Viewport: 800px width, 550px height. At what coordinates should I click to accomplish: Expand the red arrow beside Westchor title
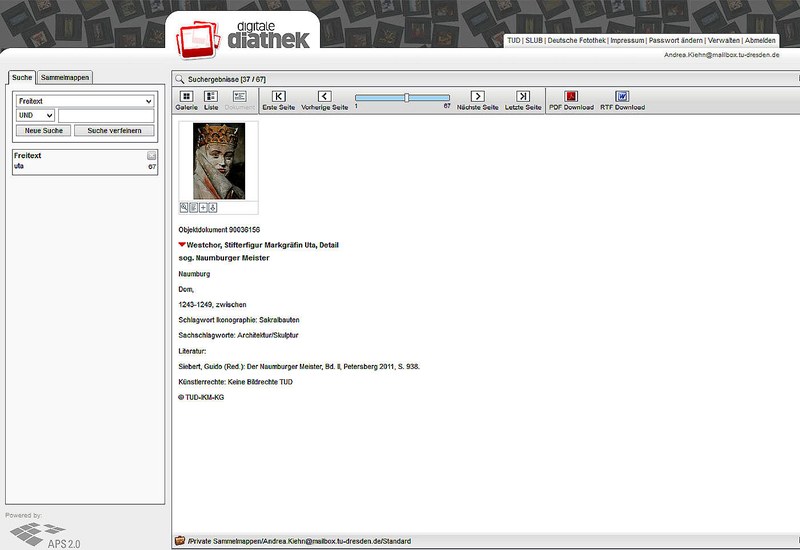click(x=182, y=244)
